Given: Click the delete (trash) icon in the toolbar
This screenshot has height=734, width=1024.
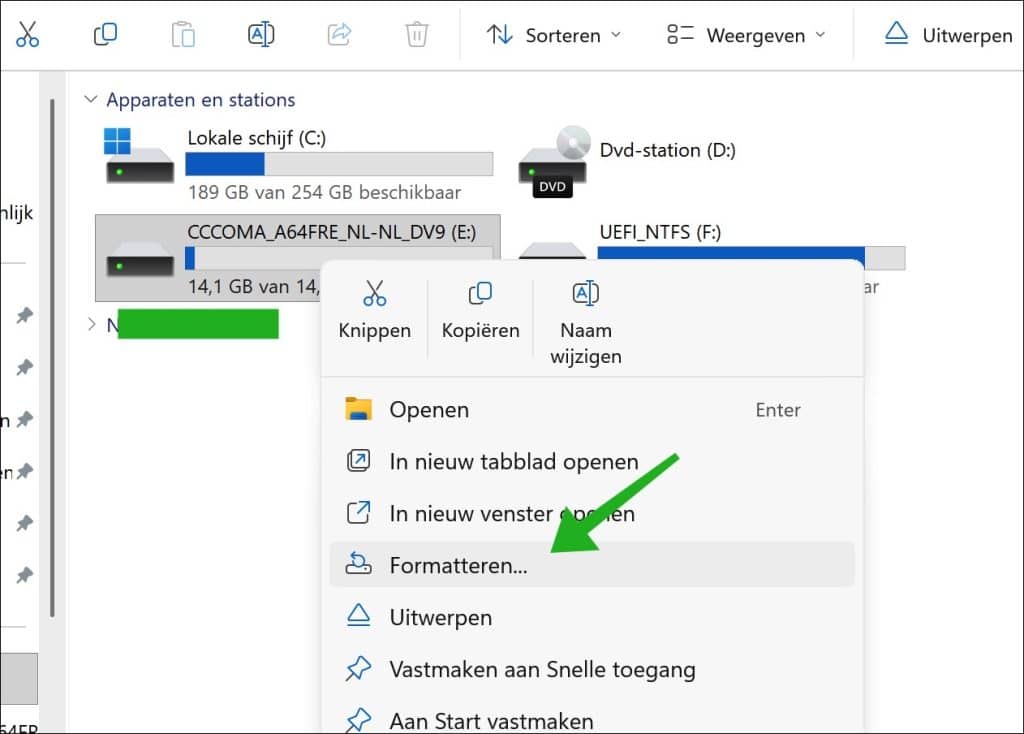Looking at the screenshot, I should click(x=416, y=35).
